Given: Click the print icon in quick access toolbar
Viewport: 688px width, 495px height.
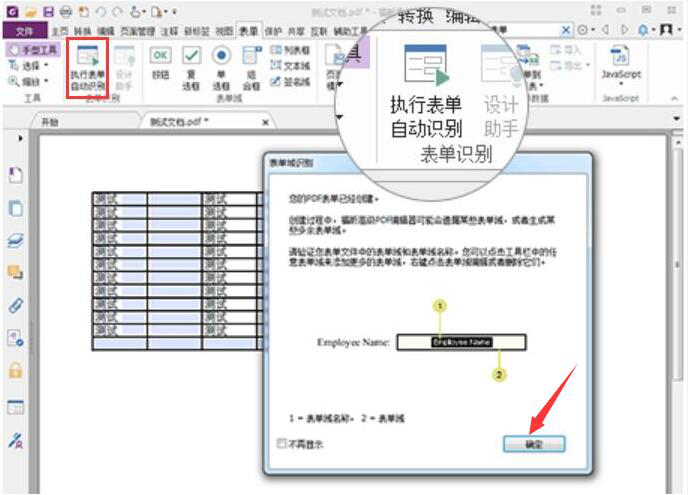Looking at the screenshot, I should tap(66, 12).
